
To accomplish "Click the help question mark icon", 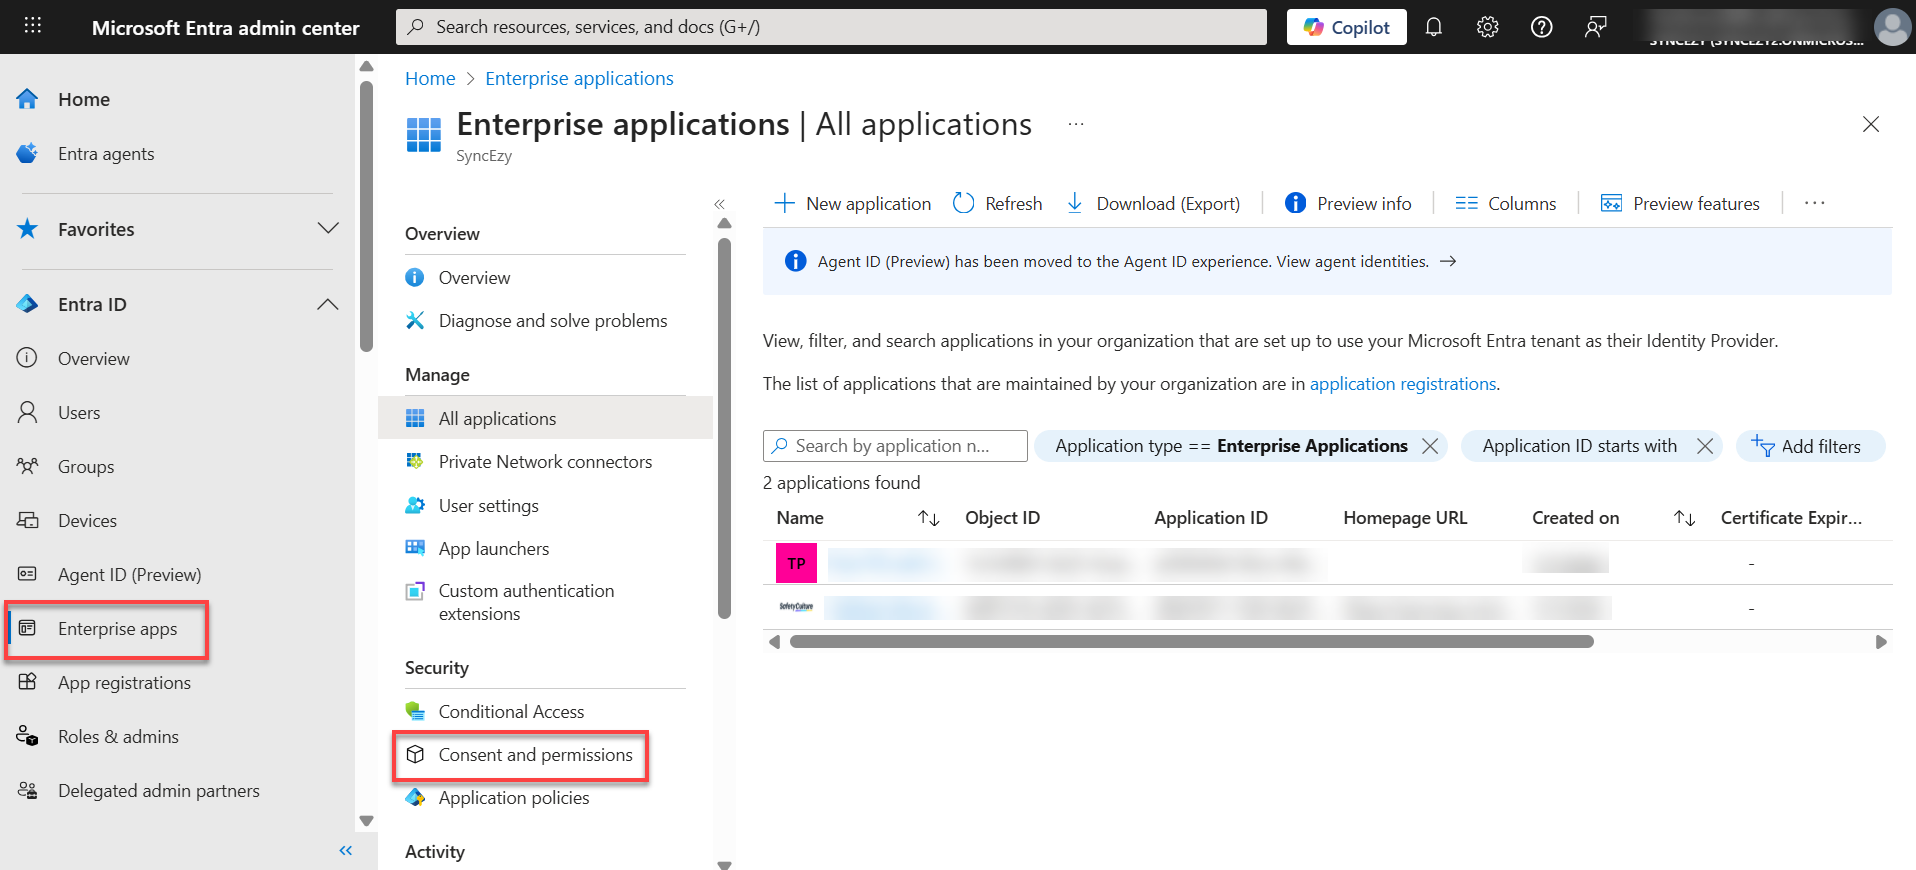I will [1541, 27].
